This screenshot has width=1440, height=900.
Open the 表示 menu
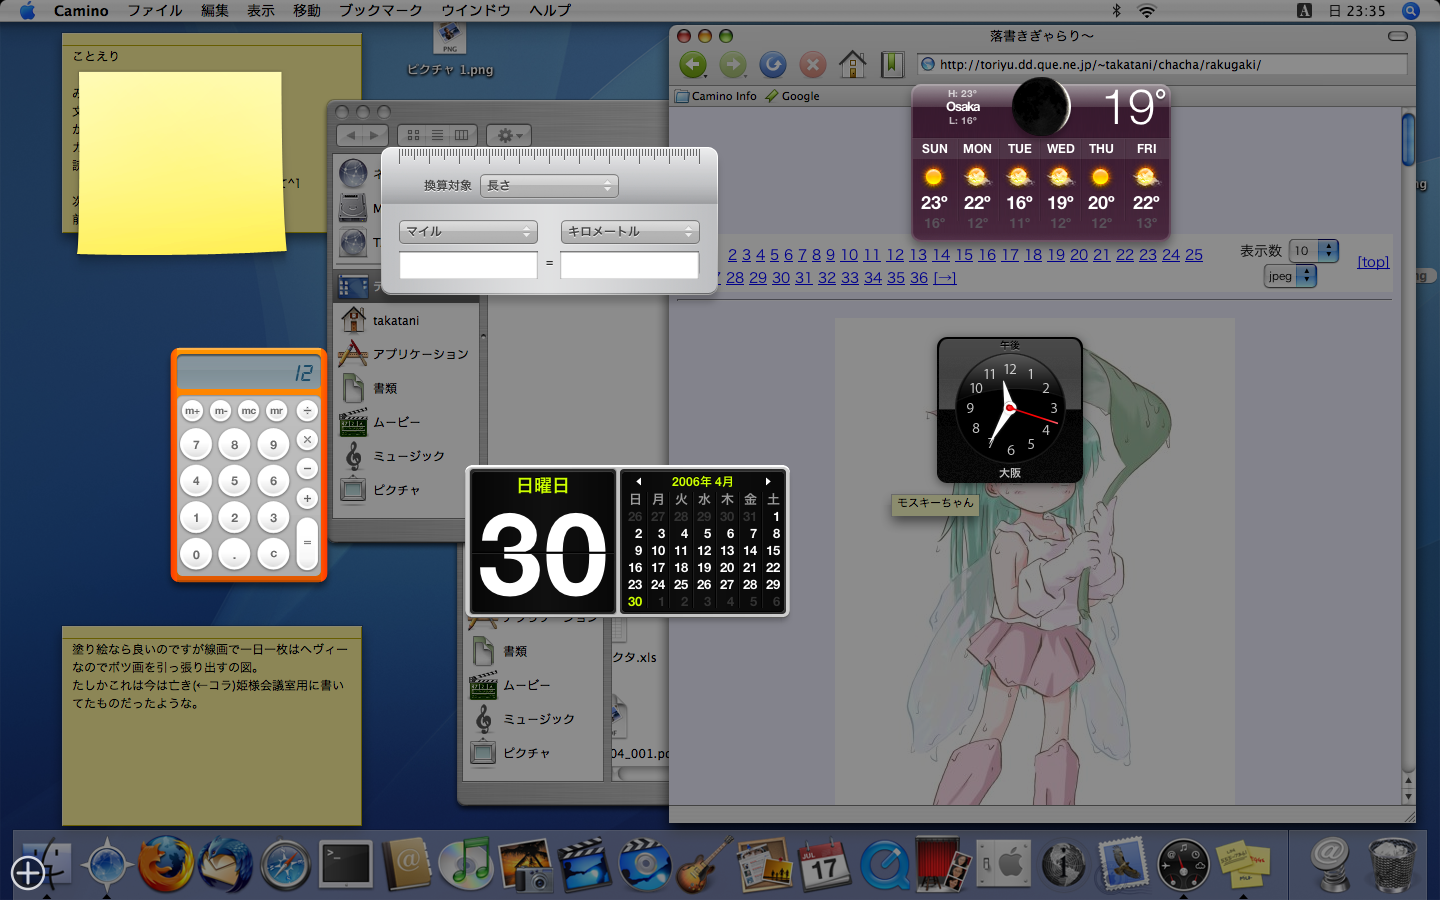point(261,11)
